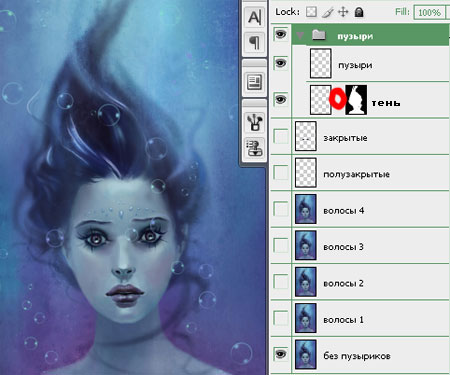Image resolution: width=450 pixels, height=375 pixels.
Task: Hide the пузыри layer inside the group
Action: [281, 63]
